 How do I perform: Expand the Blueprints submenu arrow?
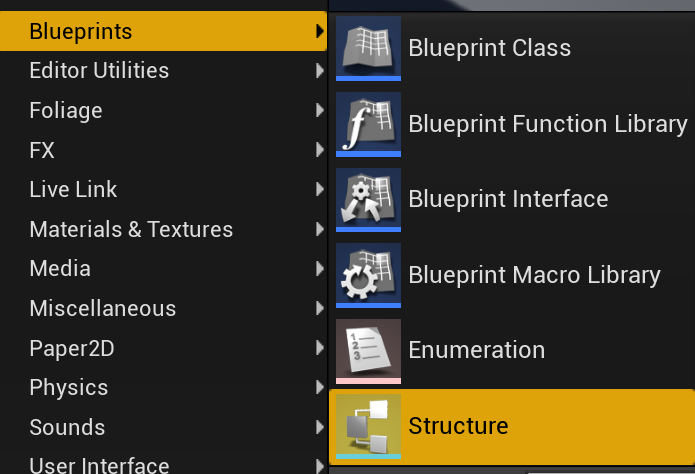(320, 31)
